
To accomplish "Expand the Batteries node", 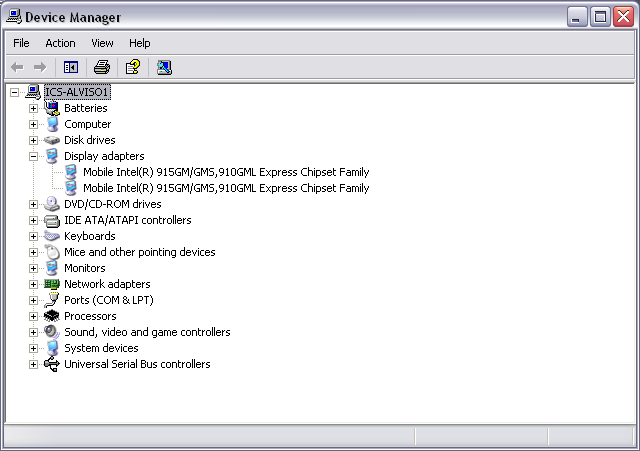I will coord(33,108).
